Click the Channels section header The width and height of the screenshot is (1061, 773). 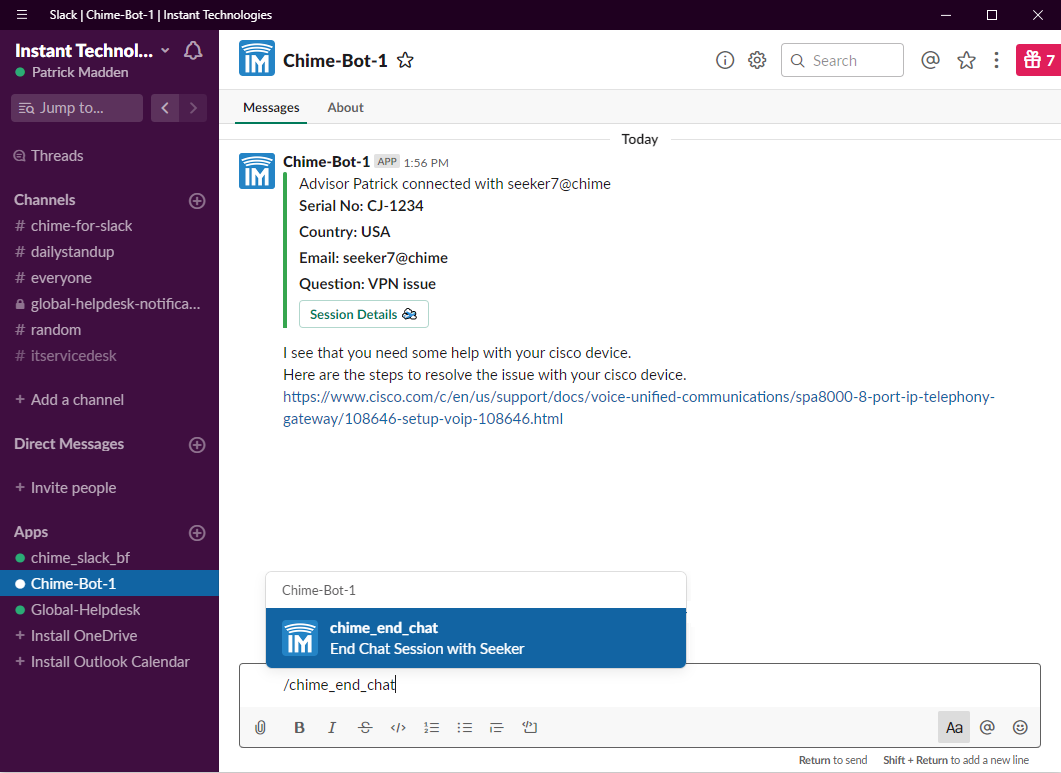pos(45,200)
